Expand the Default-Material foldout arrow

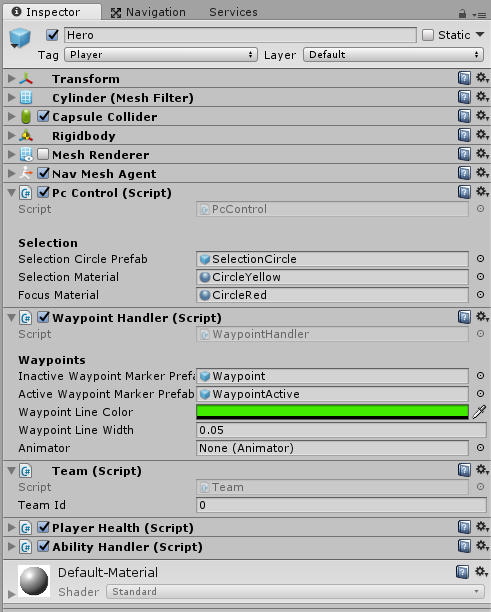pyautogui.click(x=11, y=594)
